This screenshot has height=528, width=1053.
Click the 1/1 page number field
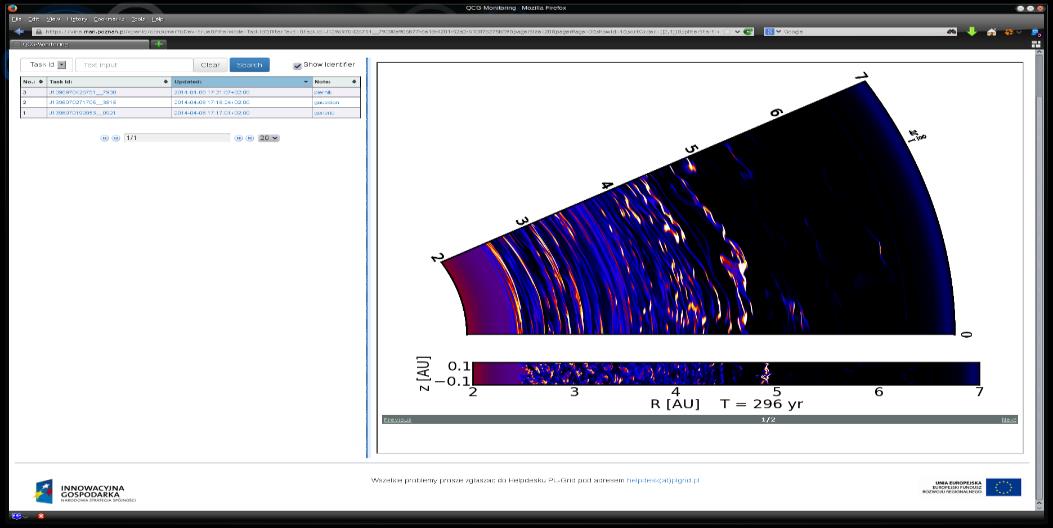coord(177,138)
